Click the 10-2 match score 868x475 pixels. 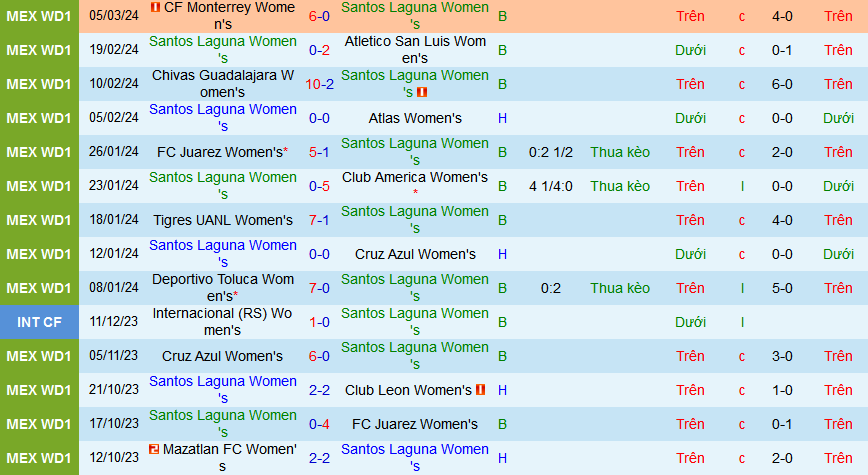click(x=320, y=84)
